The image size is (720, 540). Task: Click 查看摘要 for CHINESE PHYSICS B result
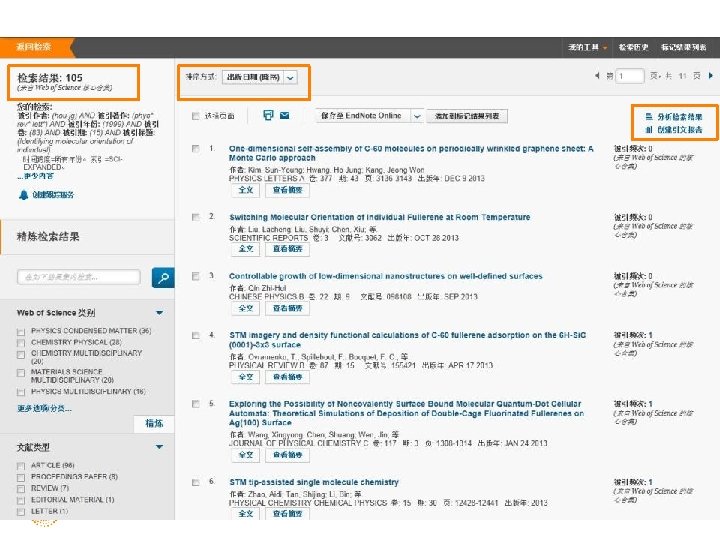287,308
